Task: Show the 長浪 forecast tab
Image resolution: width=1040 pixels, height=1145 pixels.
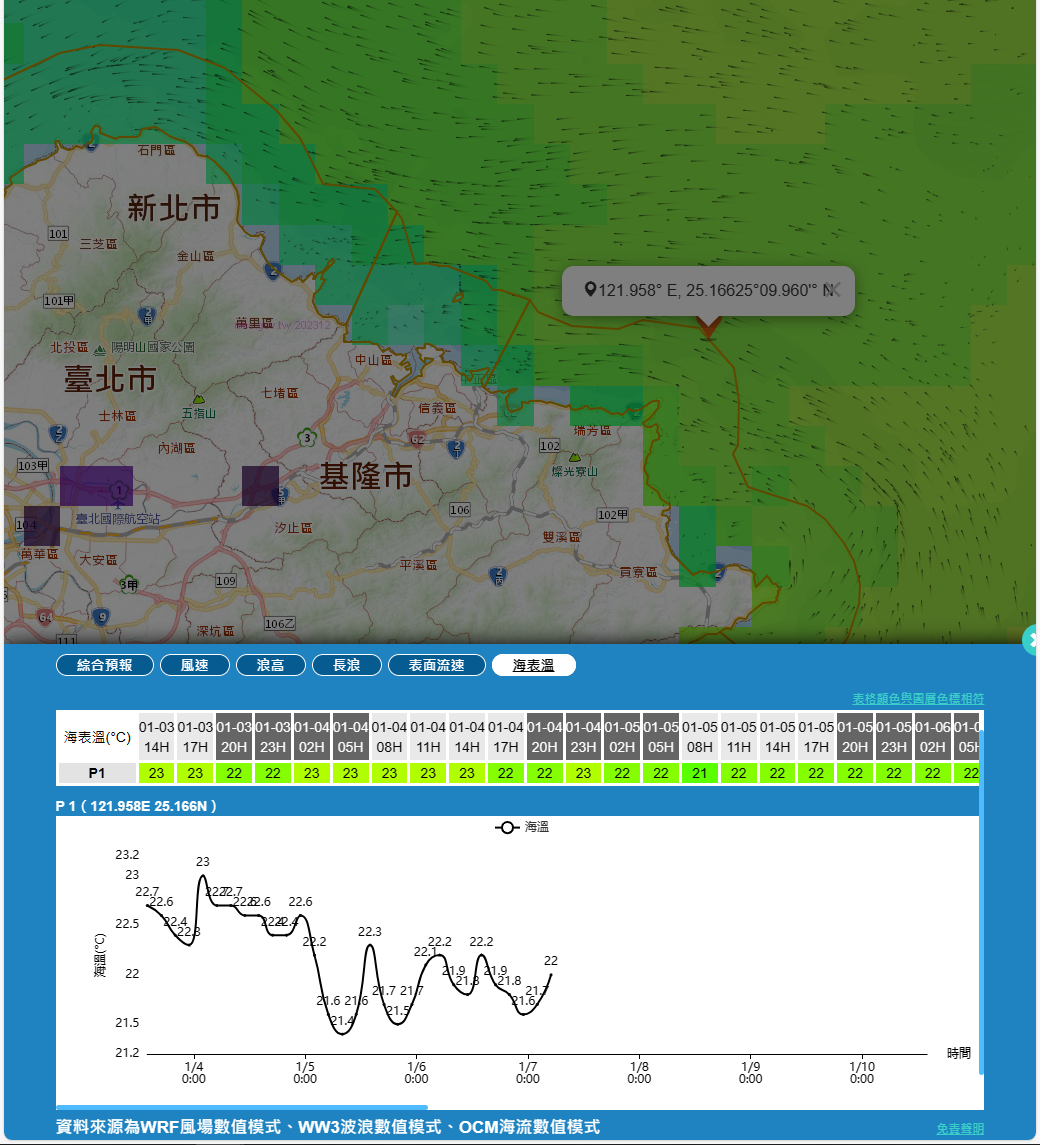Action: (347, 665)
